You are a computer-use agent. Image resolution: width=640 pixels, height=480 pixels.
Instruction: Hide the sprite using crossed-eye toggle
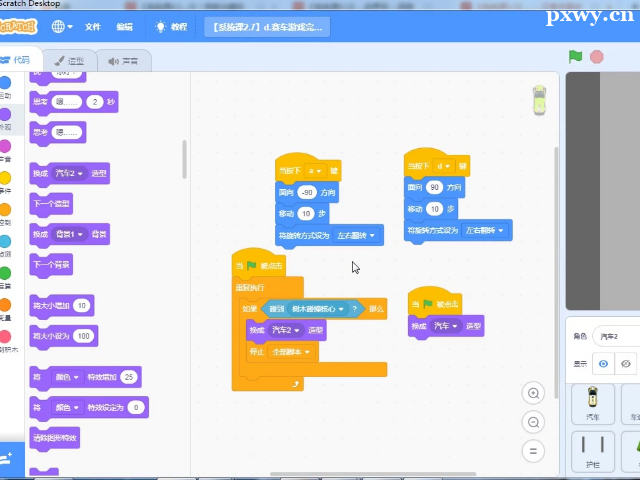coord(627,364)
